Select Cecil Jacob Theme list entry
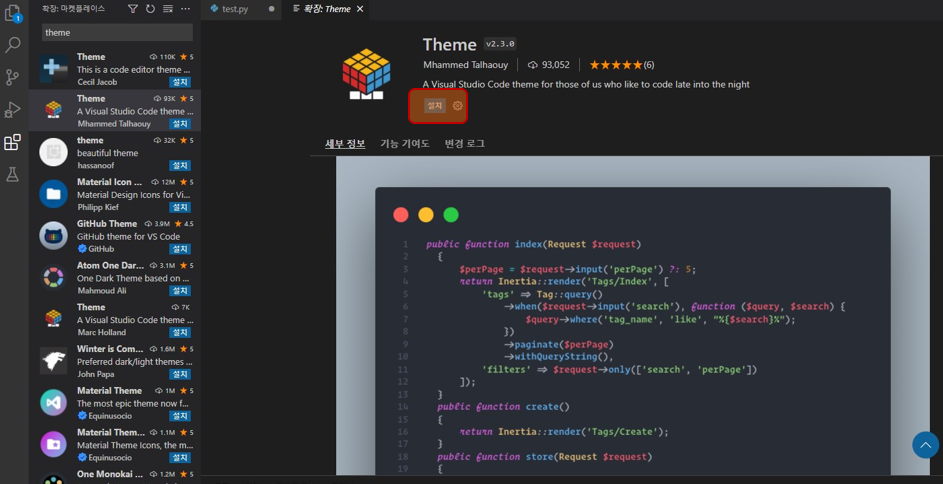Image resolution: width=943 pixels, height=484 pixels. 115,69
